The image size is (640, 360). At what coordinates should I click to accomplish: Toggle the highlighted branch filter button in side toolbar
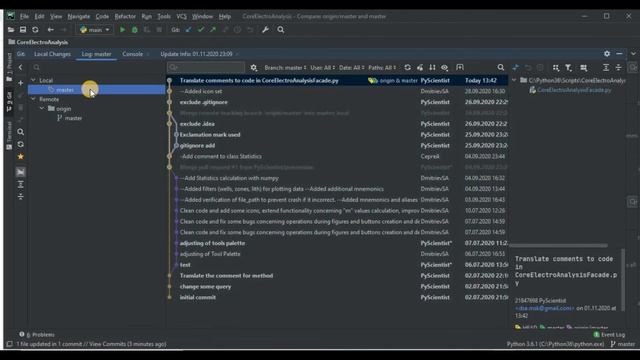coord(20,172)
